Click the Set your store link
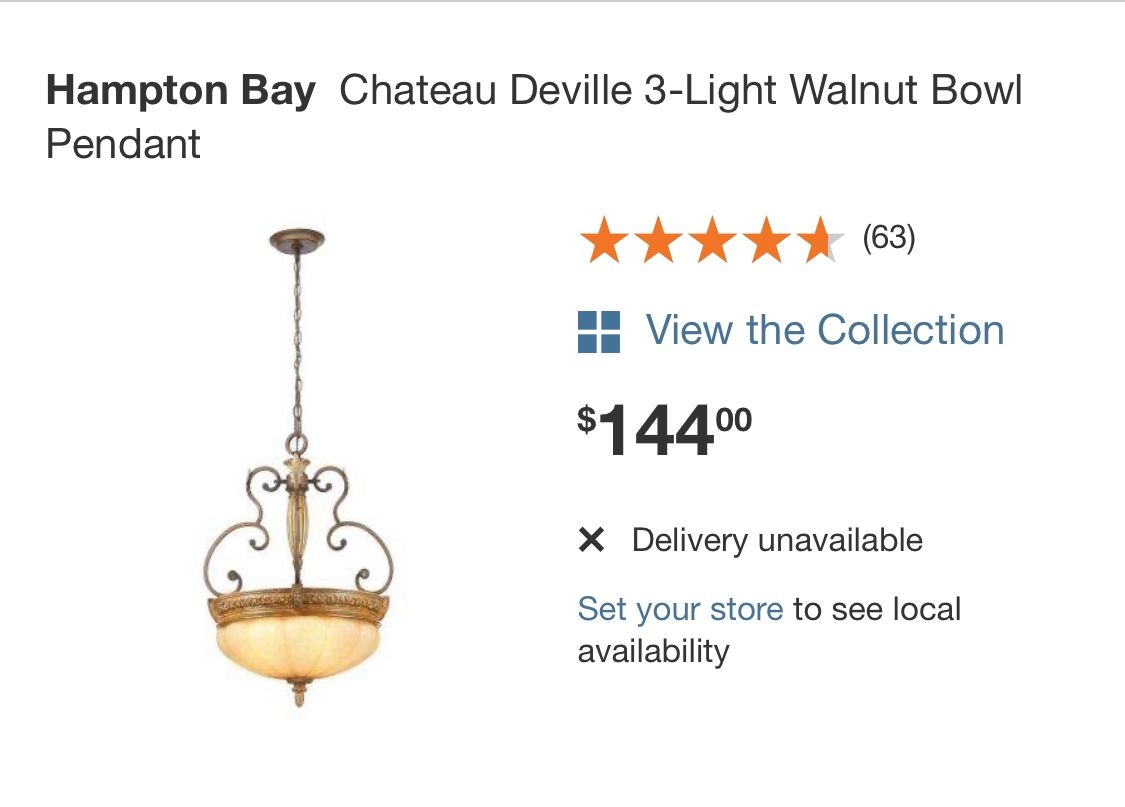Viewport: 1125px width, 807px height. tap(680, 609)
